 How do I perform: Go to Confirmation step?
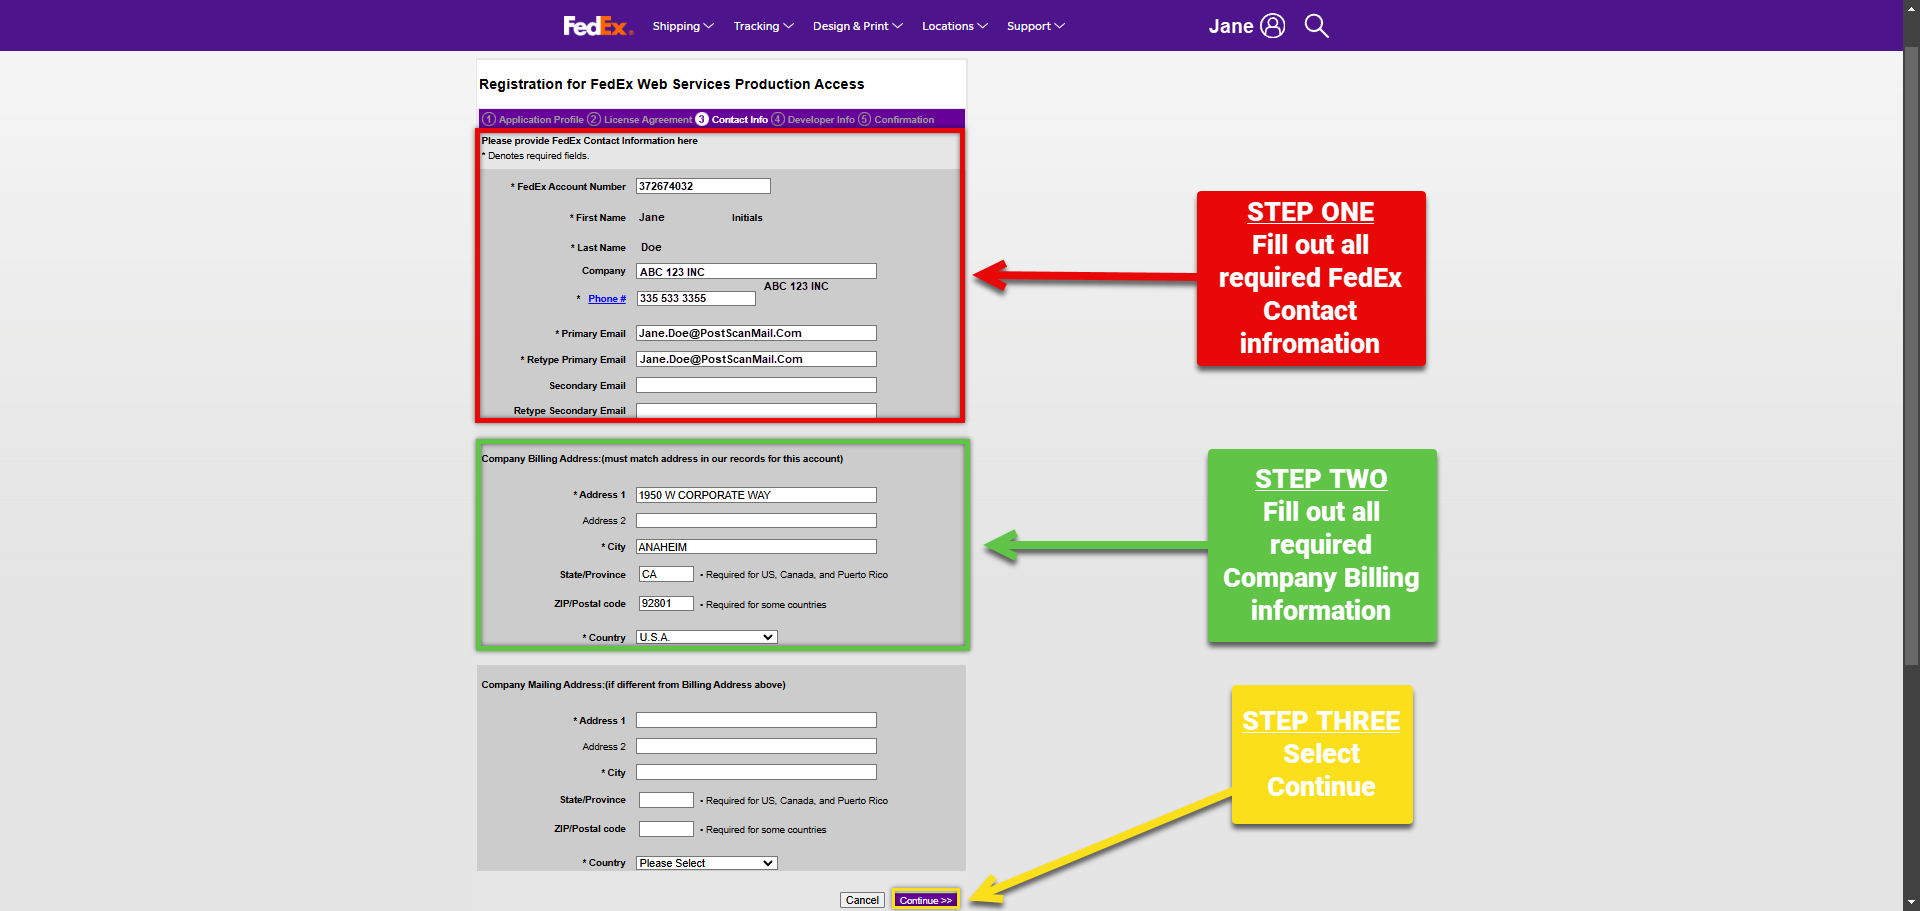897,119
